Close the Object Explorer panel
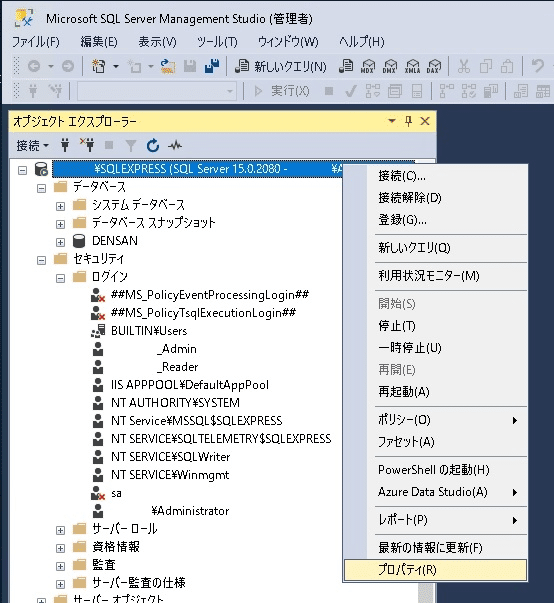 click(x=425, y=121)
